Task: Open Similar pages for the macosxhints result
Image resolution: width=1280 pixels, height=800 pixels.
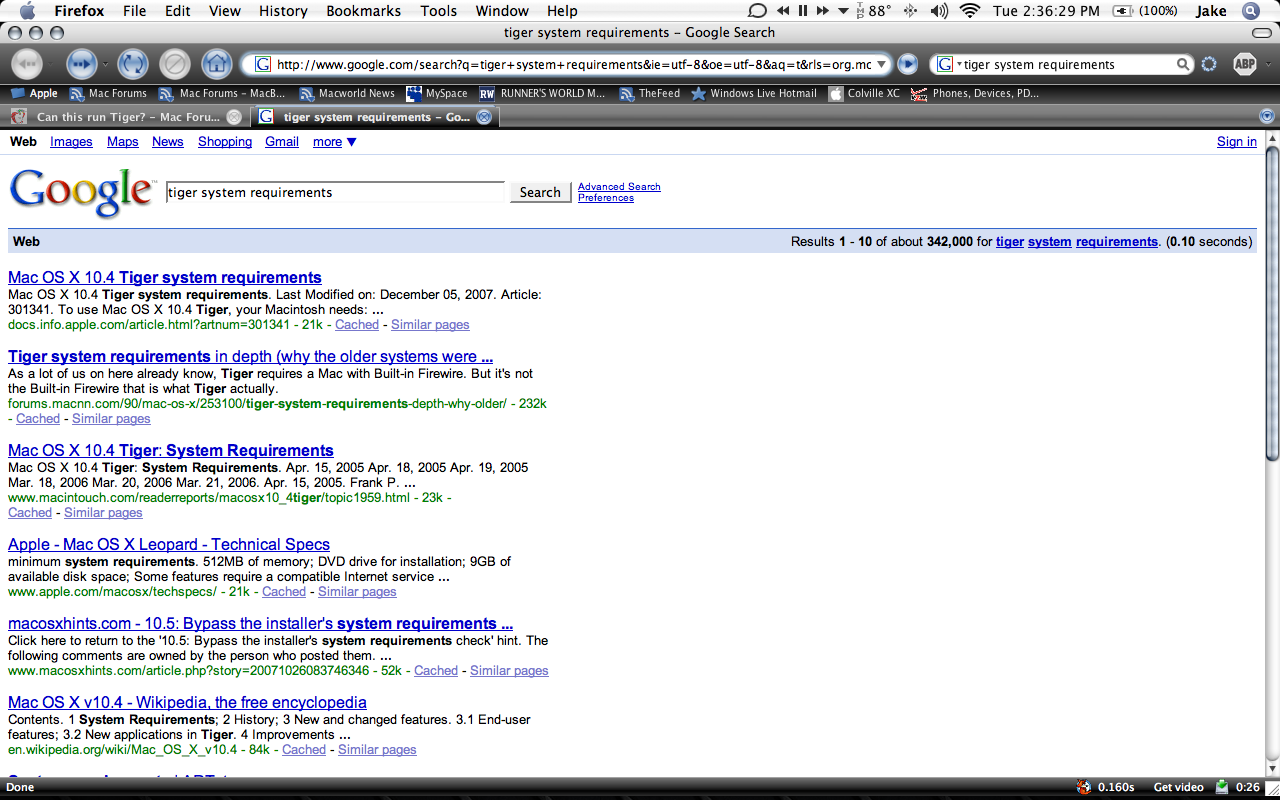Action: tap(509, 671)
